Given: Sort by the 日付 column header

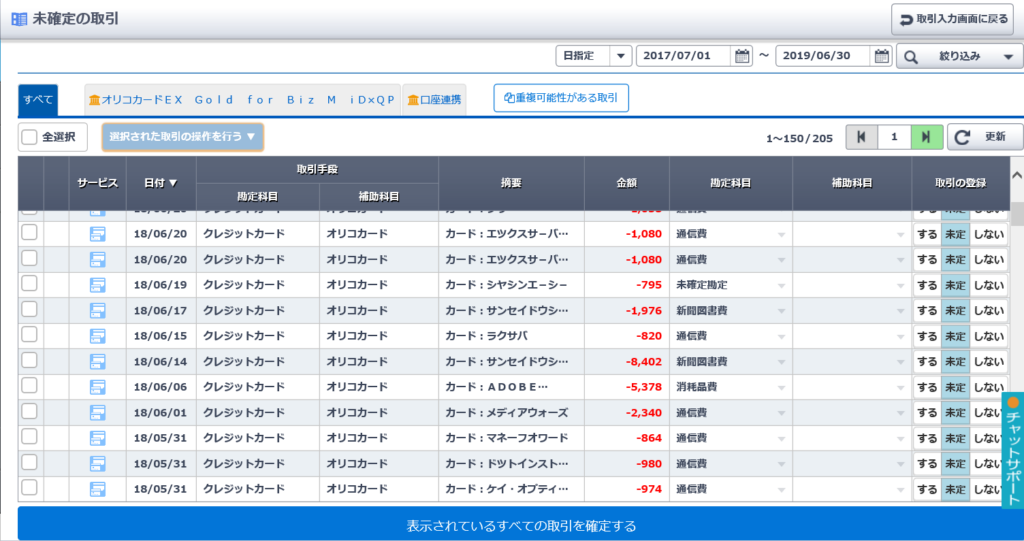Looking at the screenshot, I should click(161, 184).
